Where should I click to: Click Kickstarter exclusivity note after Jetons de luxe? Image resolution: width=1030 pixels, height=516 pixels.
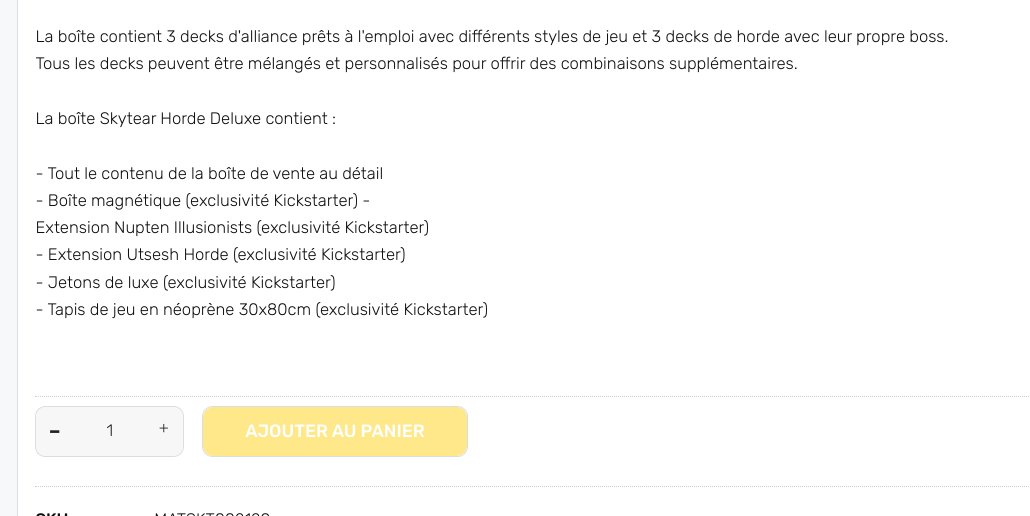[249, 283]
